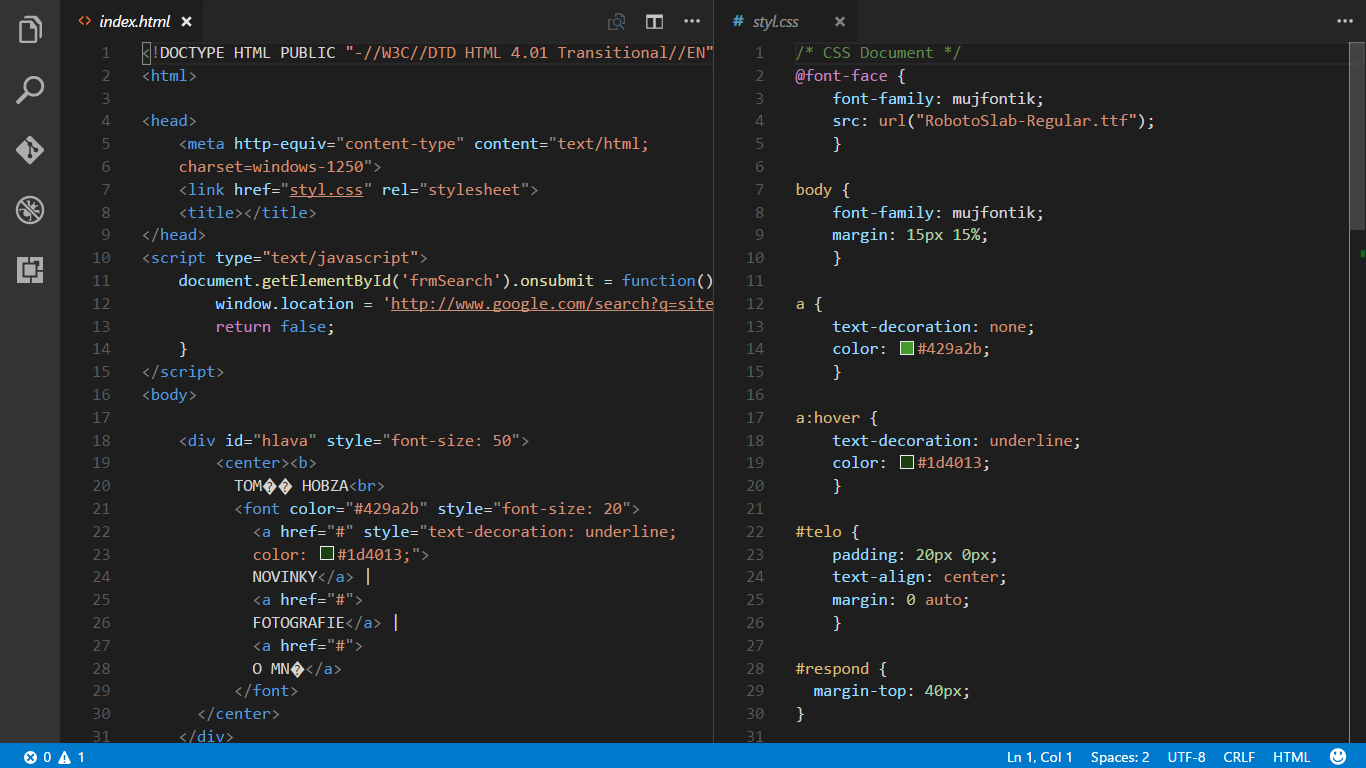Click the UTF-8 encoding button
Screen dimensions: 1366x768
1186,757
